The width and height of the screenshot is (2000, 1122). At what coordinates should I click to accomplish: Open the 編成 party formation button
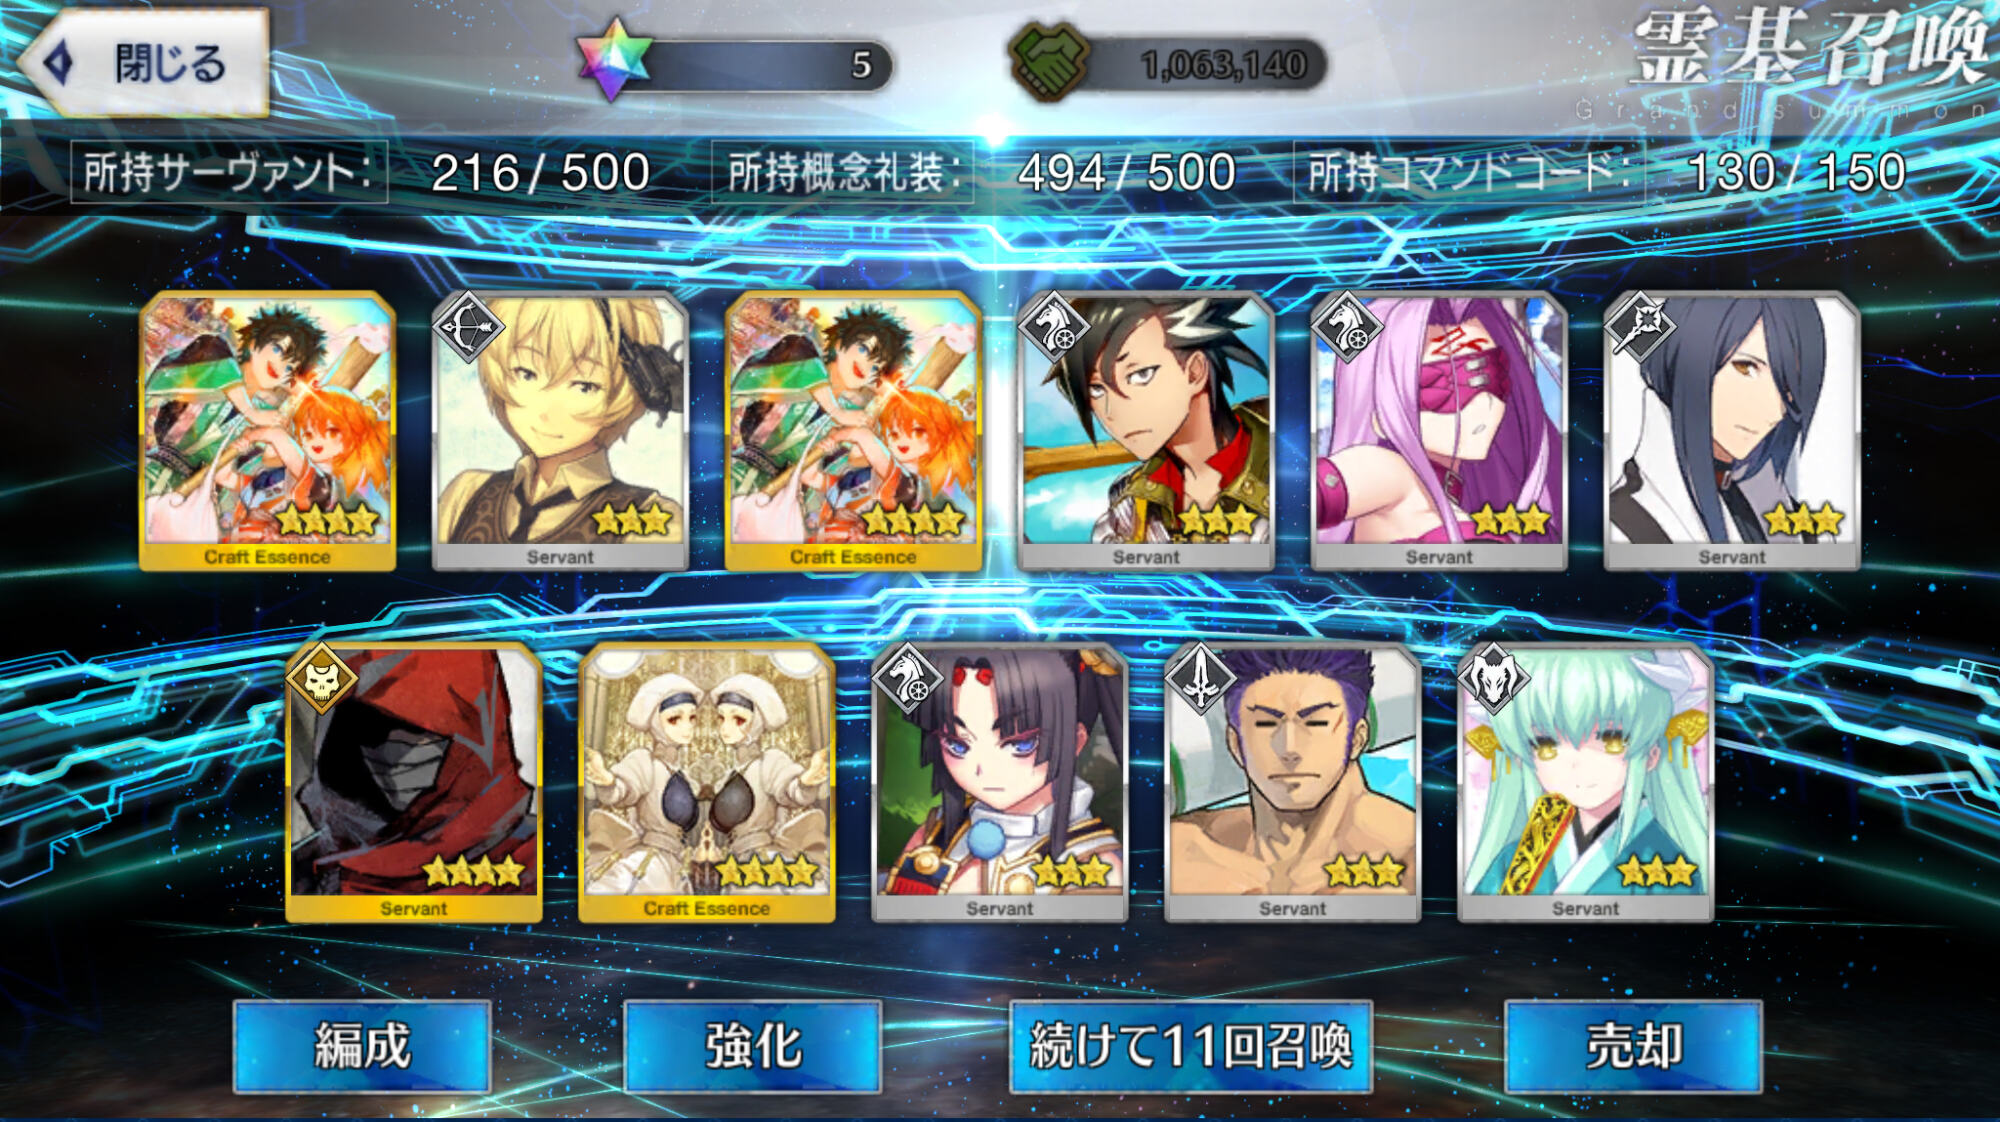click(362, 1046)
